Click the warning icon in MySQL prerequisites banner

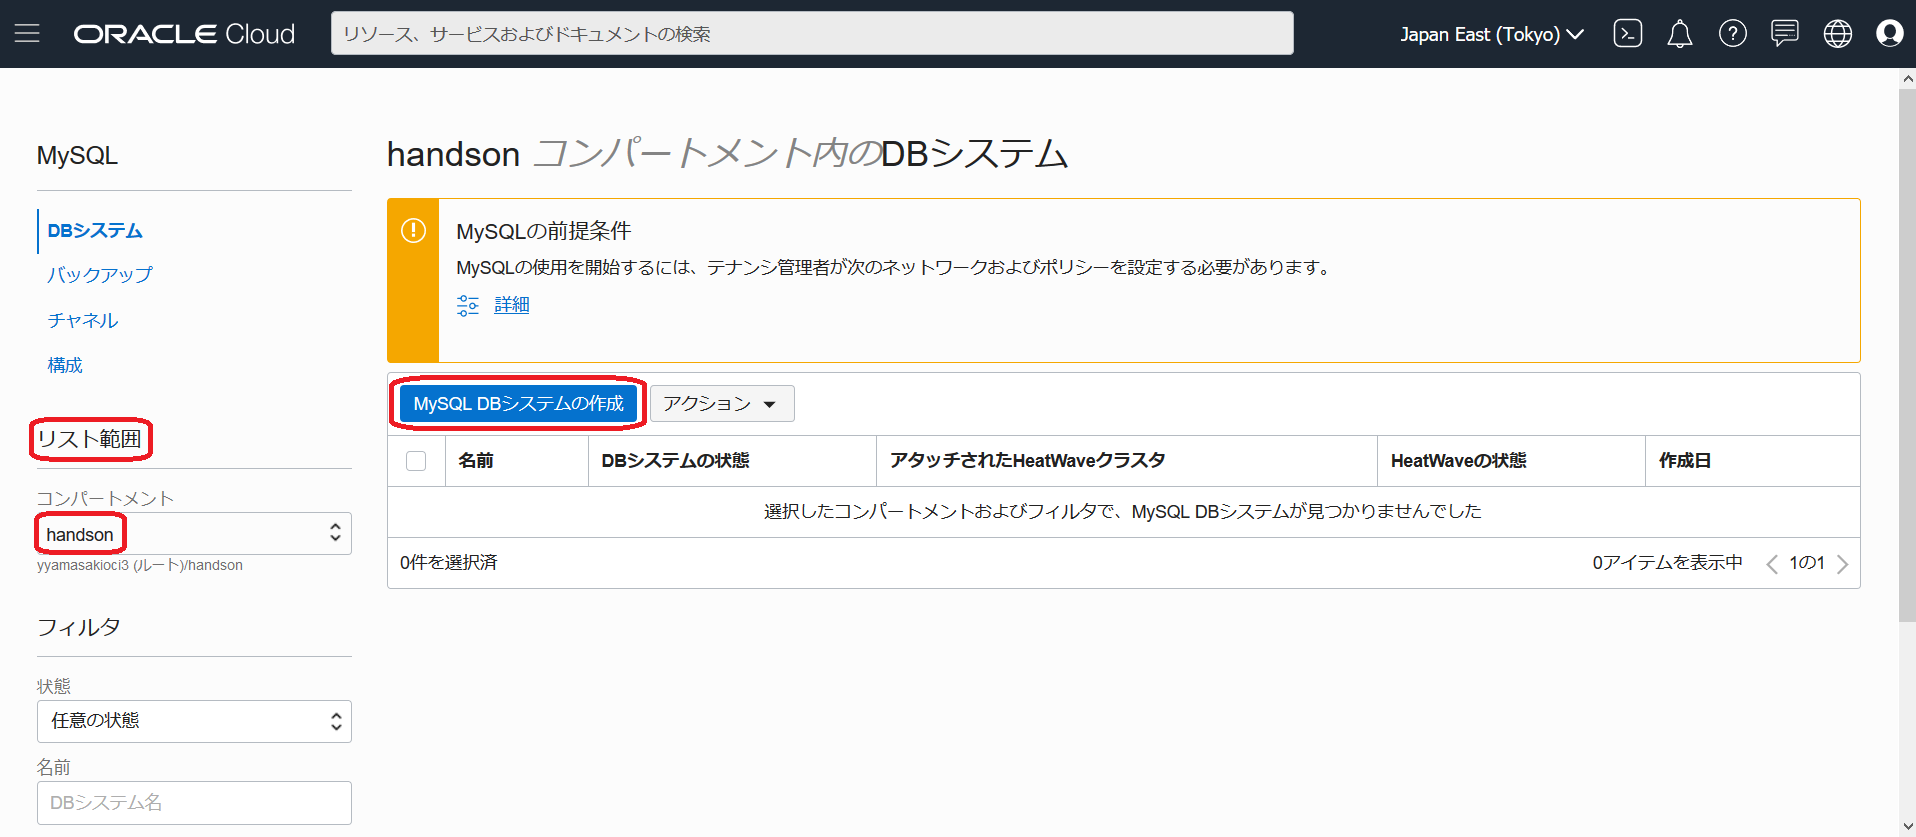413,231
